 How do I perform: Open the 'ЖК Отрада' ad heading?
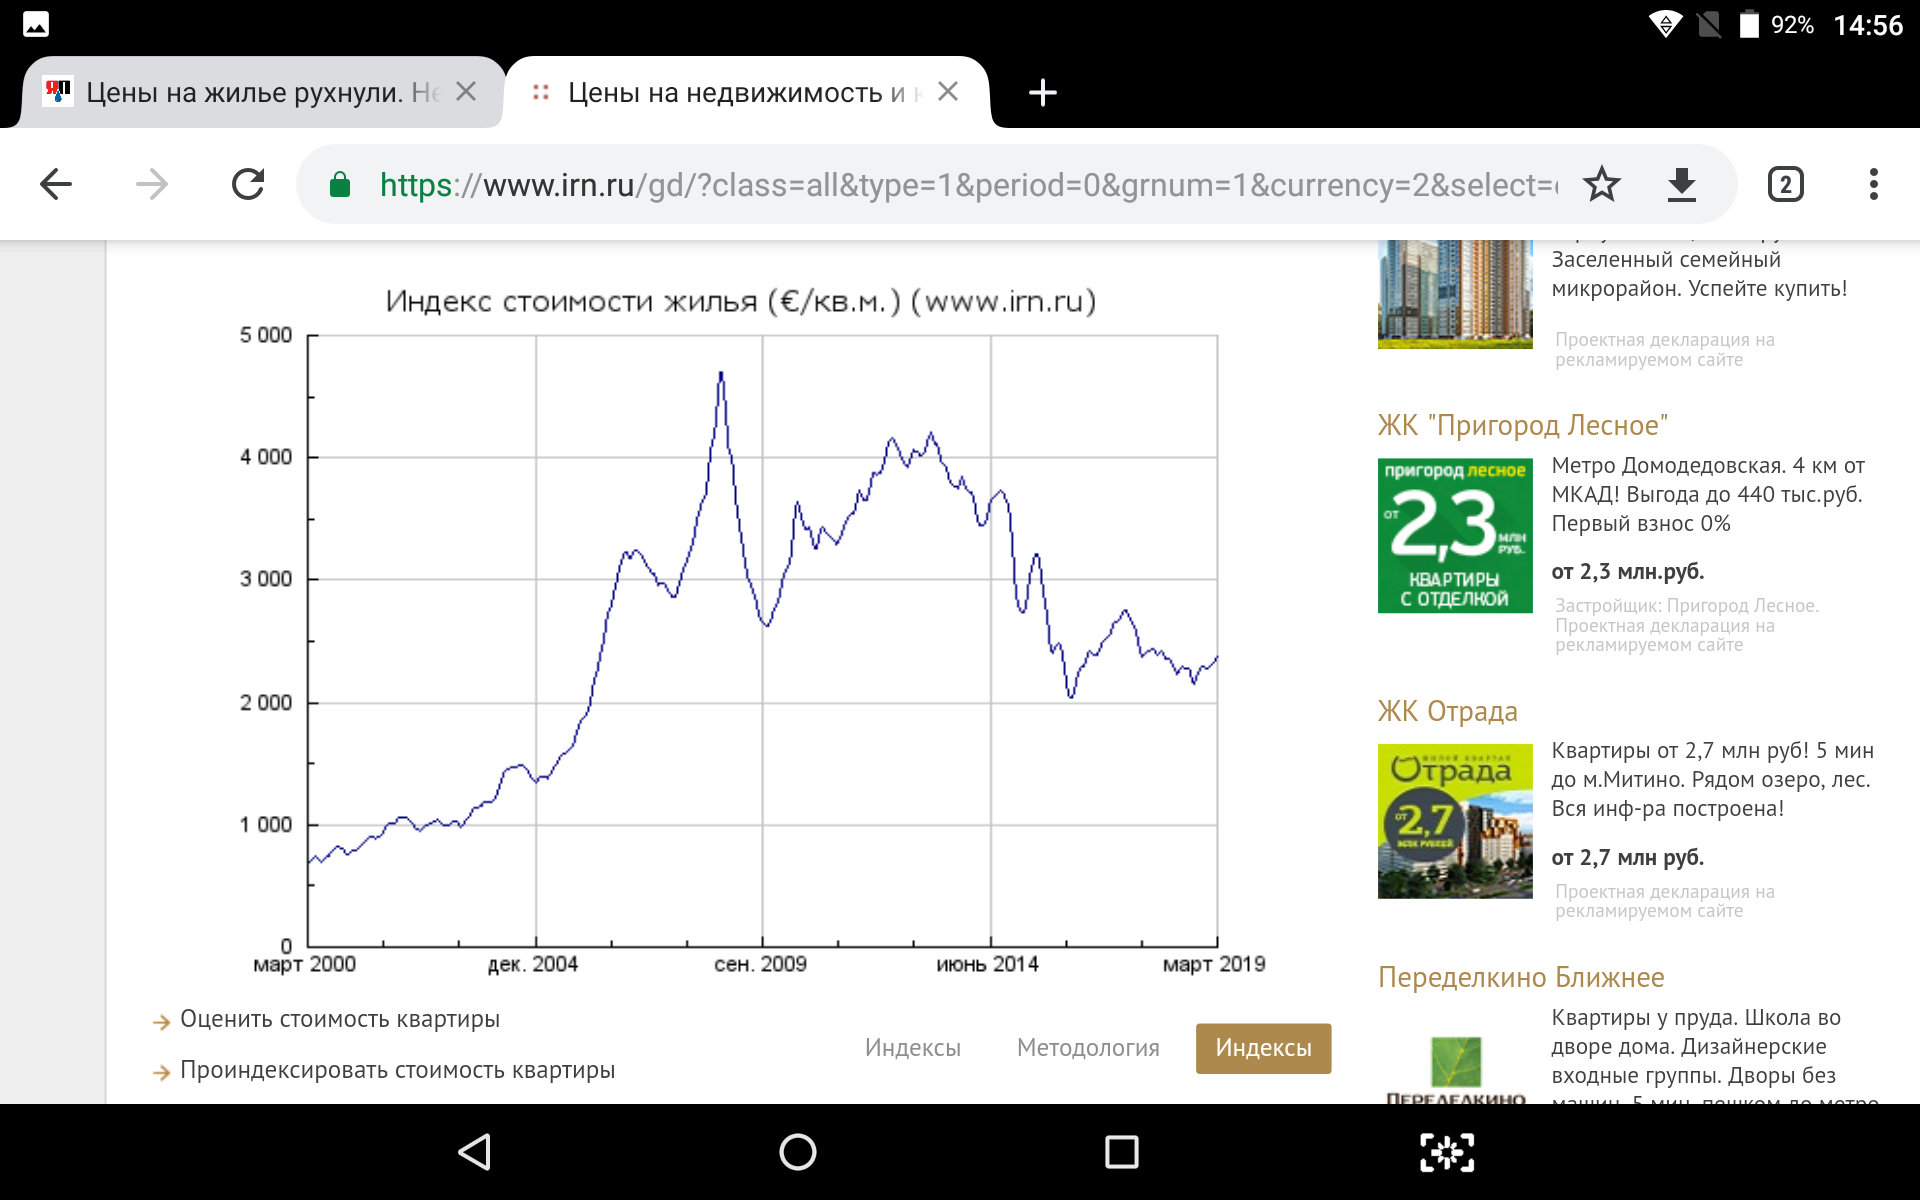(1447, 711)
